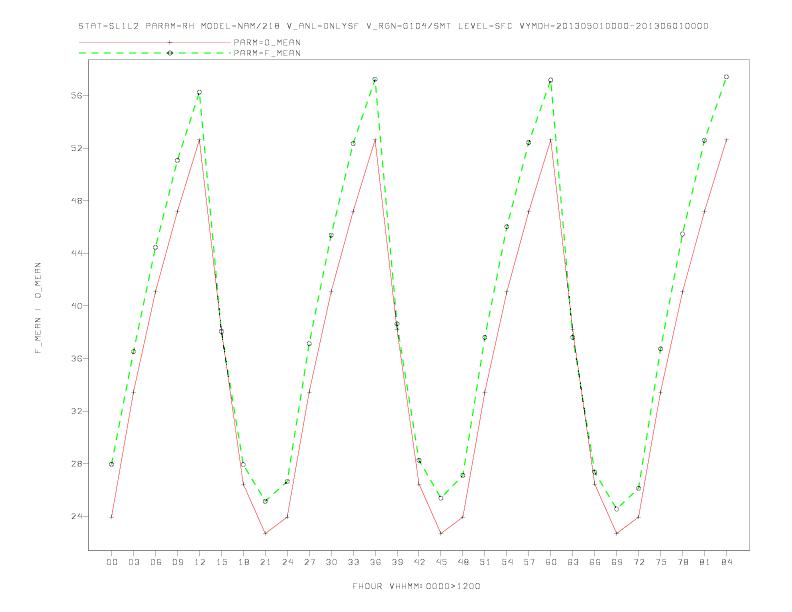
Task: Click the y-axis tick label 28
Action: tap(76, 464)
